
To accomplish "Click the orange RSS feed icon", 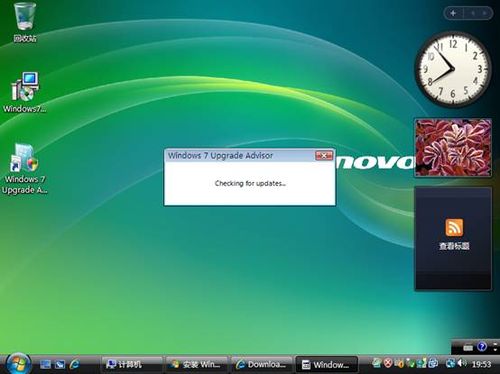I will point(454,227).
